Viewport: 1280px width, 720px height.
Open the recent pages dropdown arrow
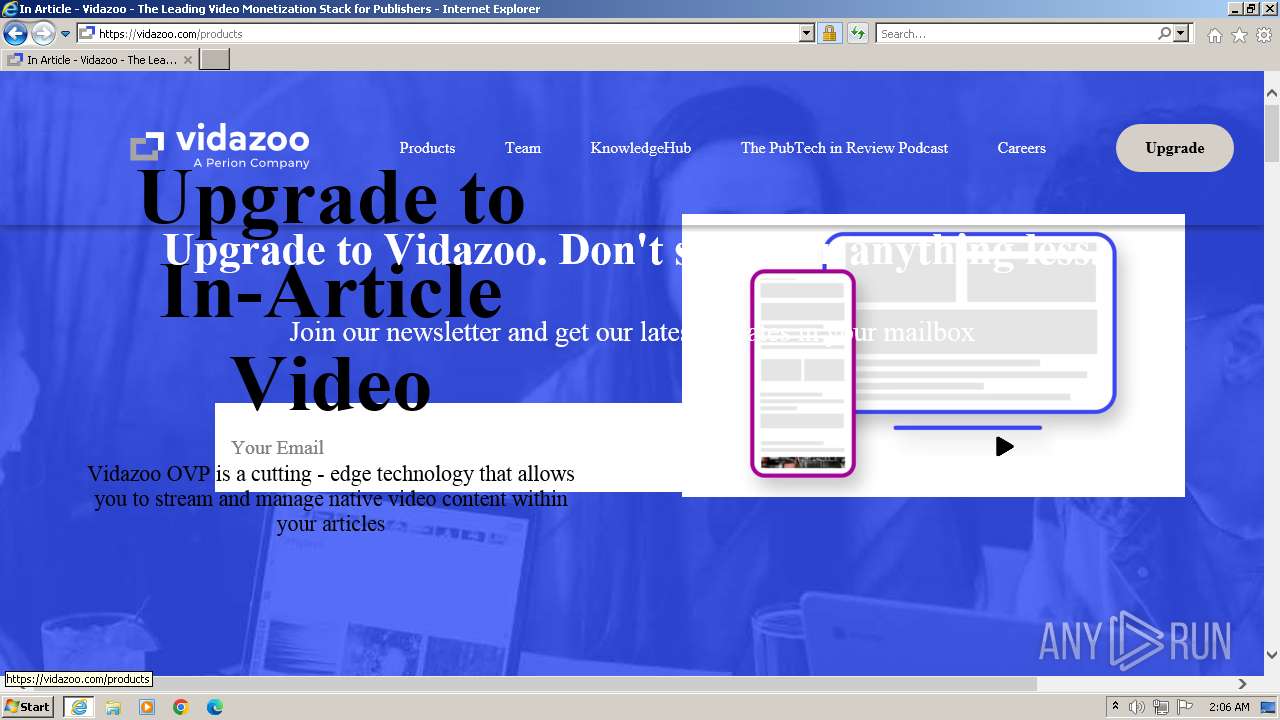click(x=66, y=34)
